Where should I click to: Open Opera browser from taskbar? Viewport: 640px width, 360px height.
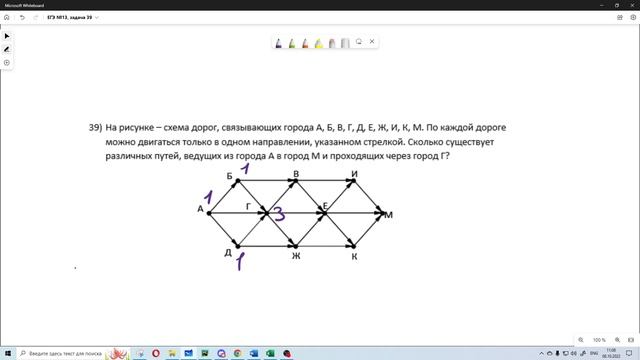coord(156,353)
